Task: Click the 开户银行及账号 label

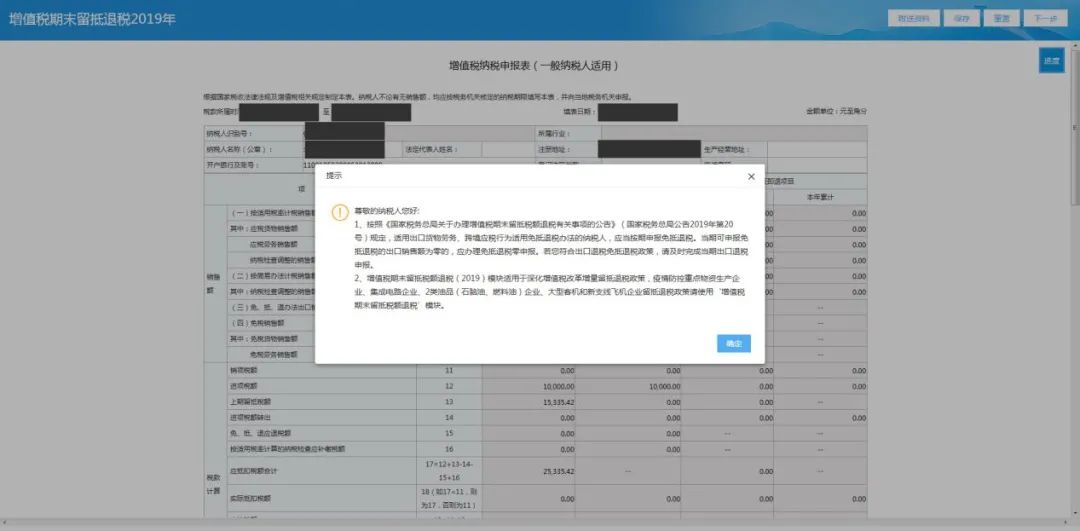Action: (231, 165)
